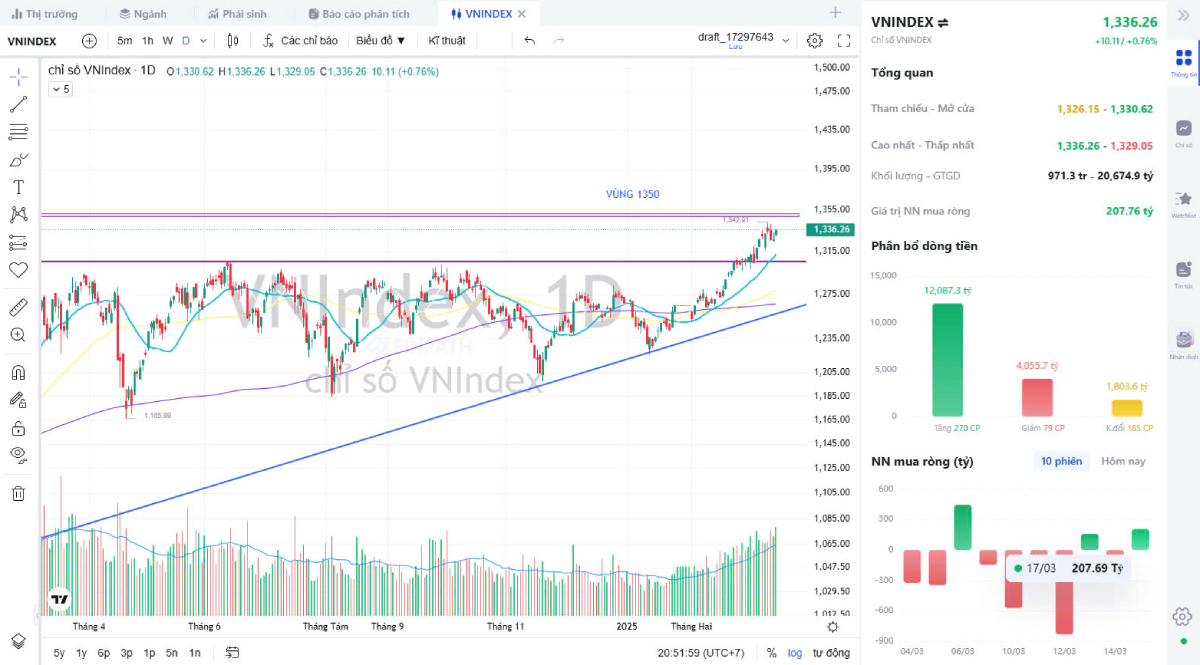Viewport: 1200px width, 665px height.
Task: Expand the time interval dropdown arrow
Action: 204,41
